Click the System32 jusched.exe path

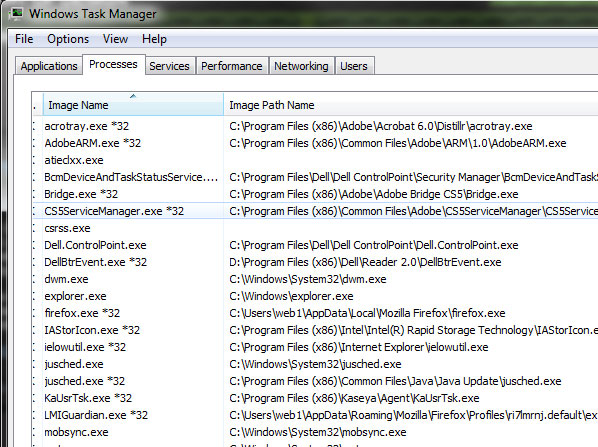pyautogui.click(x=315, y=364)
